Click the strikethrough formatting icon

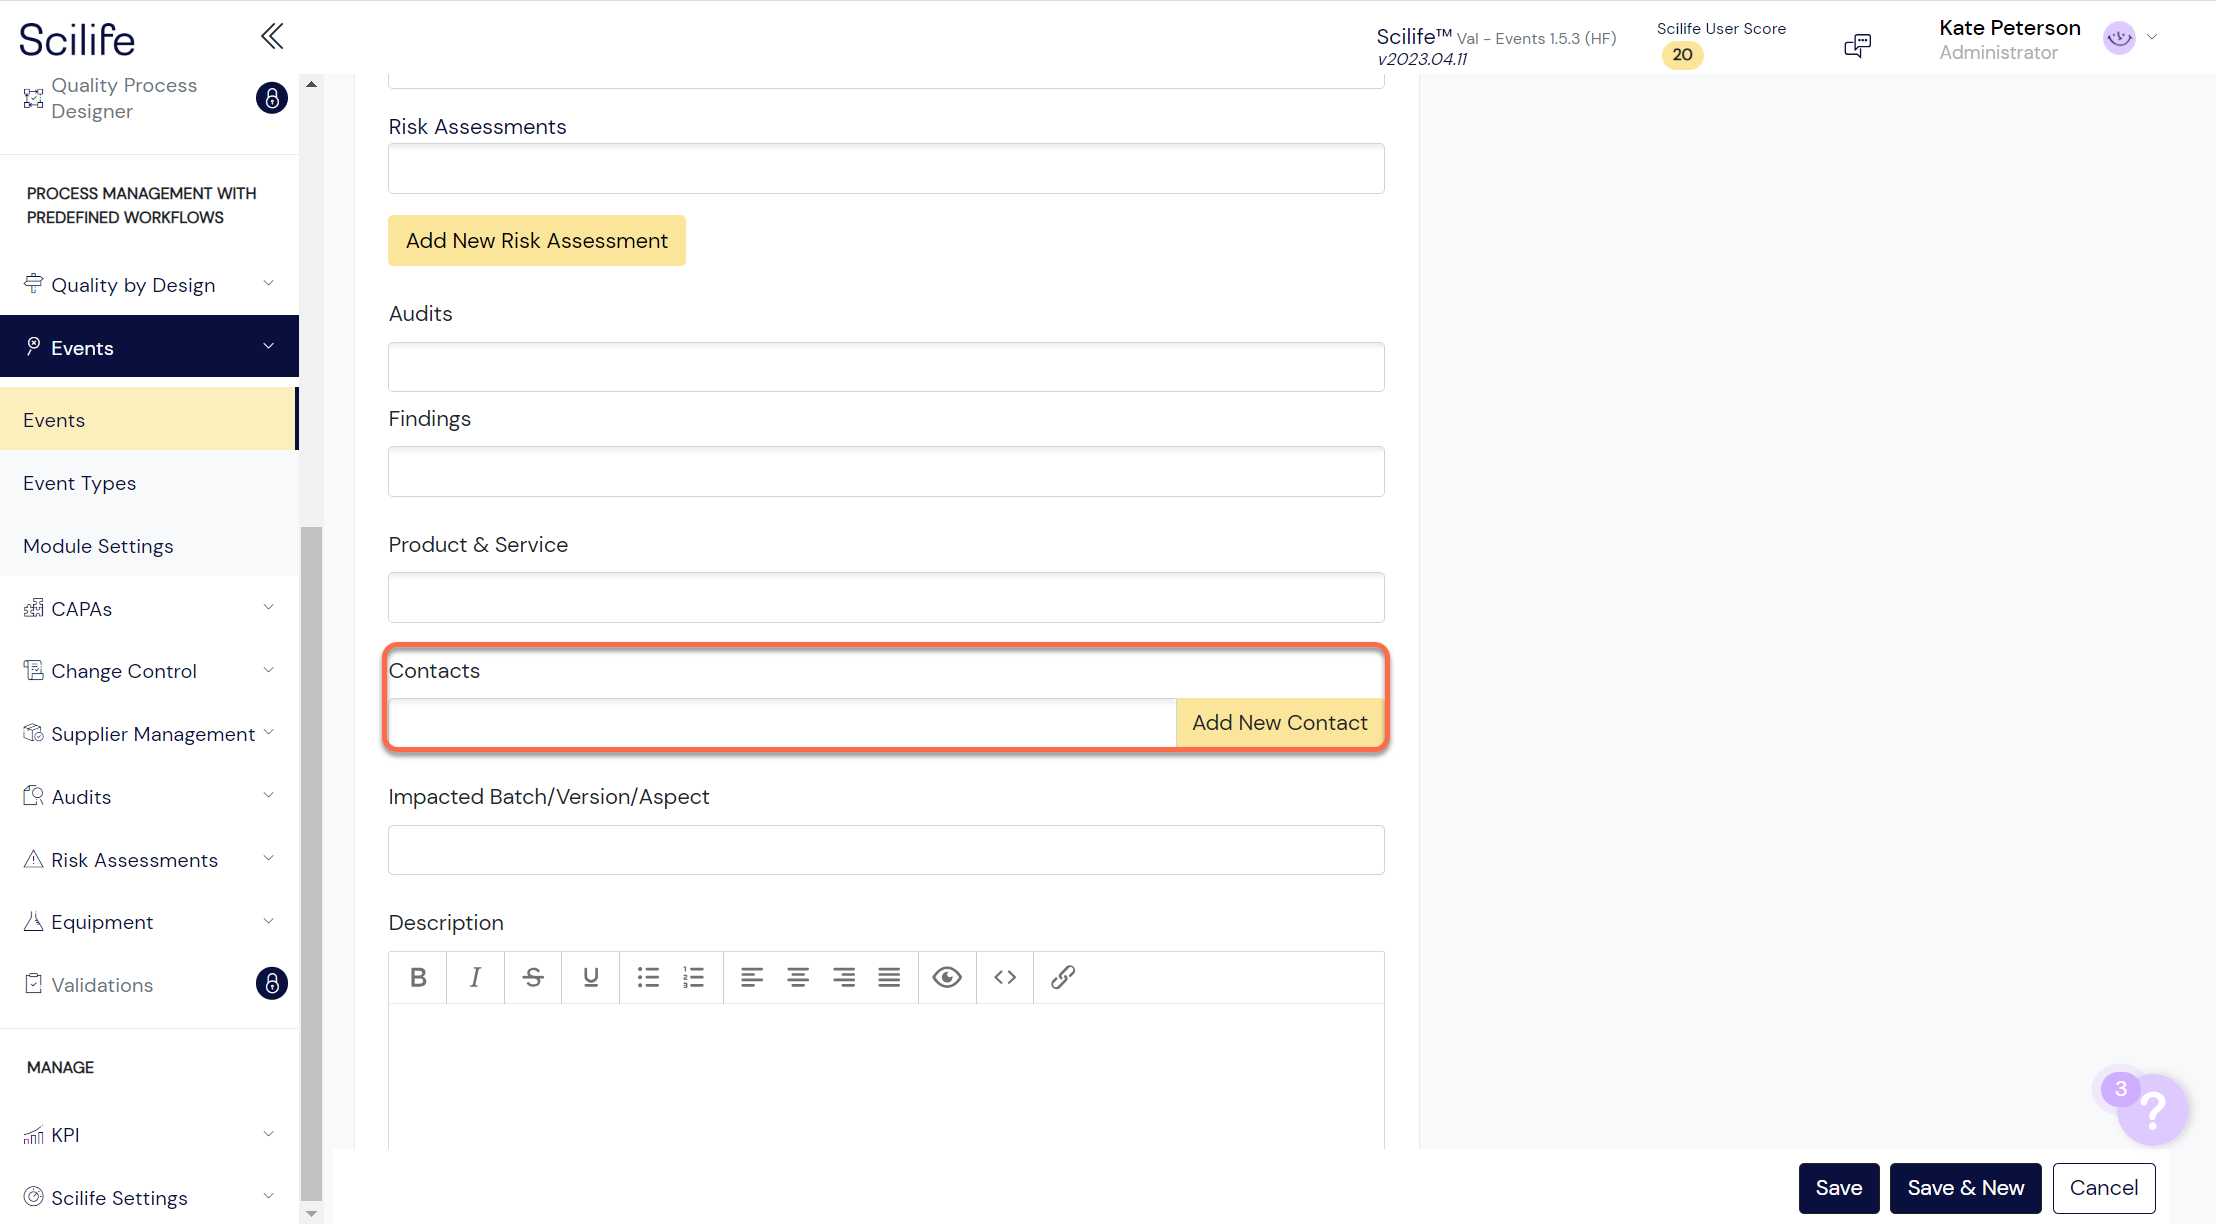pos(533,977)
